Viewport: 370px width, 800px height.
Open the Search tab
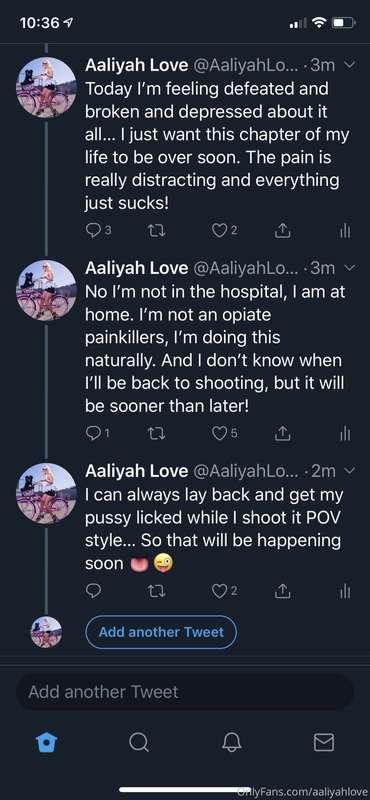coord(138,742)
